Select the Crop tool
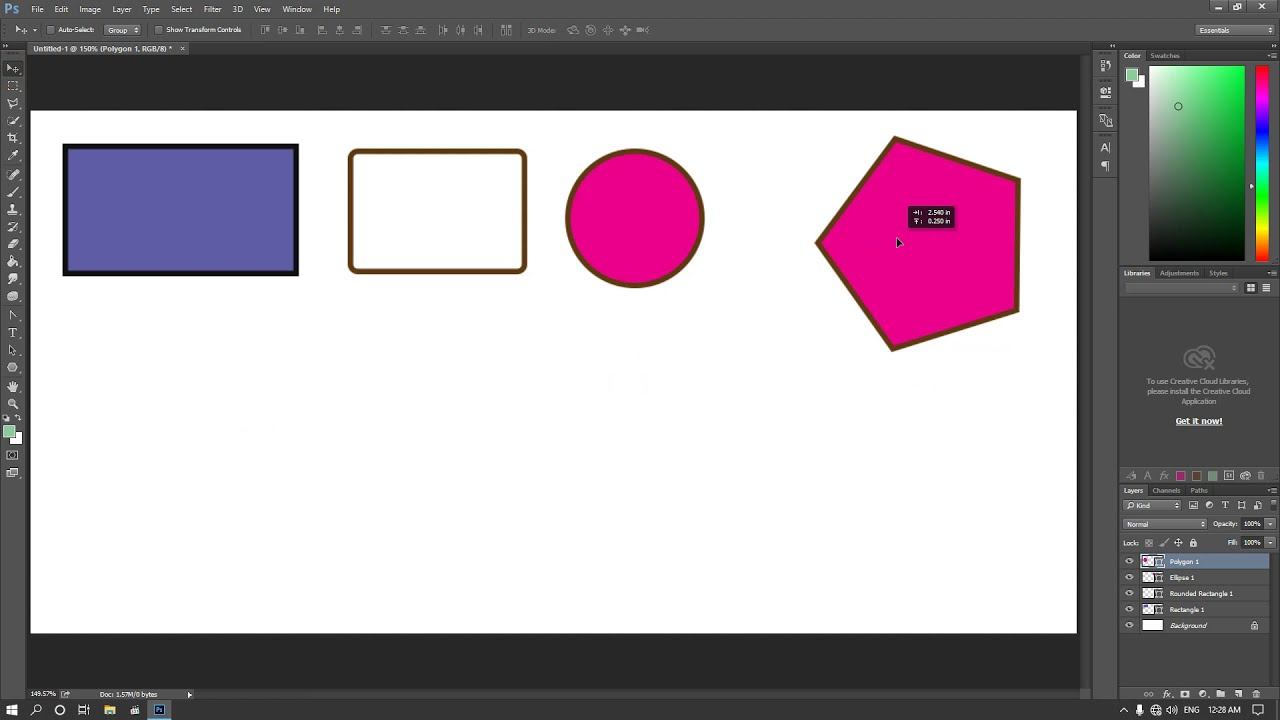 tap(13, 138)
